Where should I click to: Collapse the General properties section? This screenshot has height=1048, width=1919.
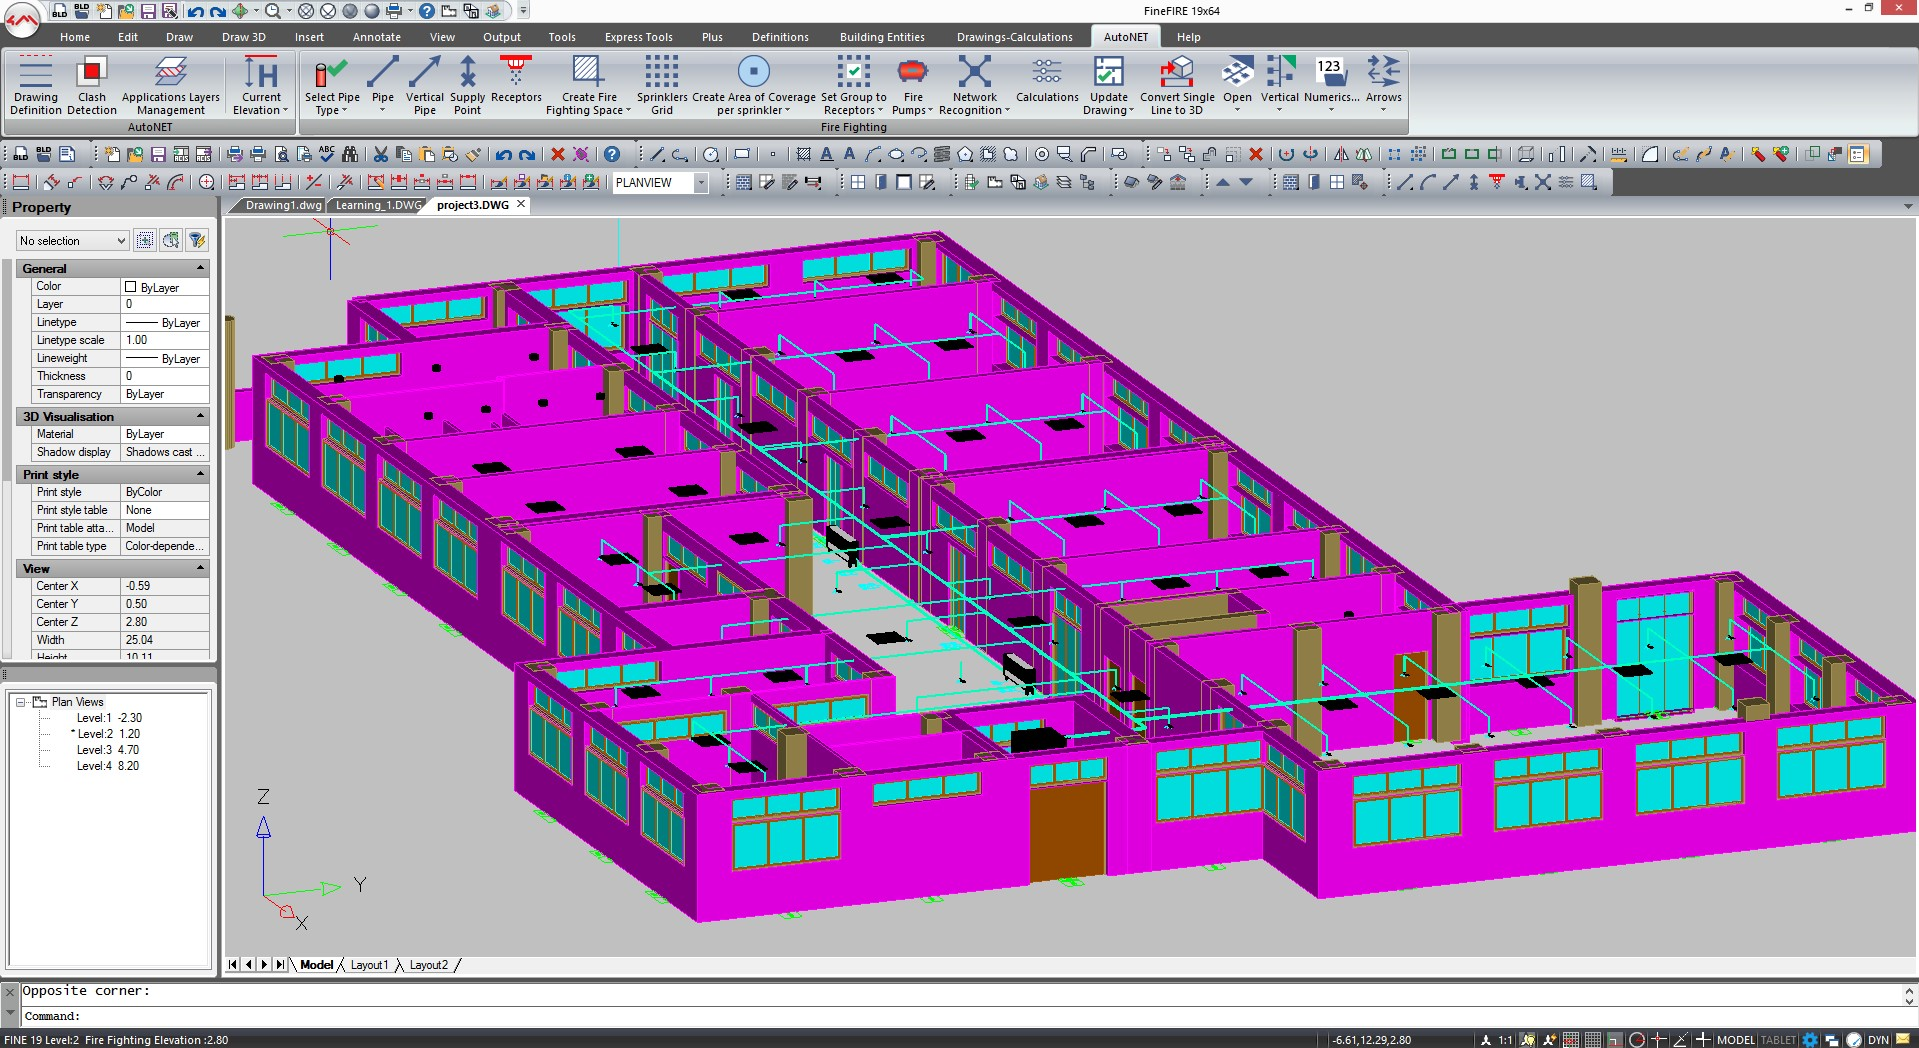(200, 268)
